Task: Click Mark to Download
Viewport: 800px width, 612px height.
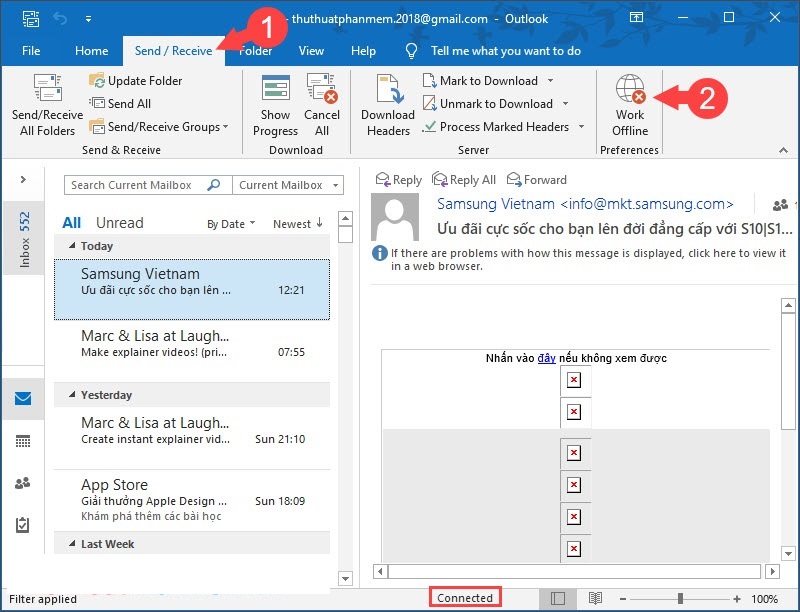Action: point(481,81)
